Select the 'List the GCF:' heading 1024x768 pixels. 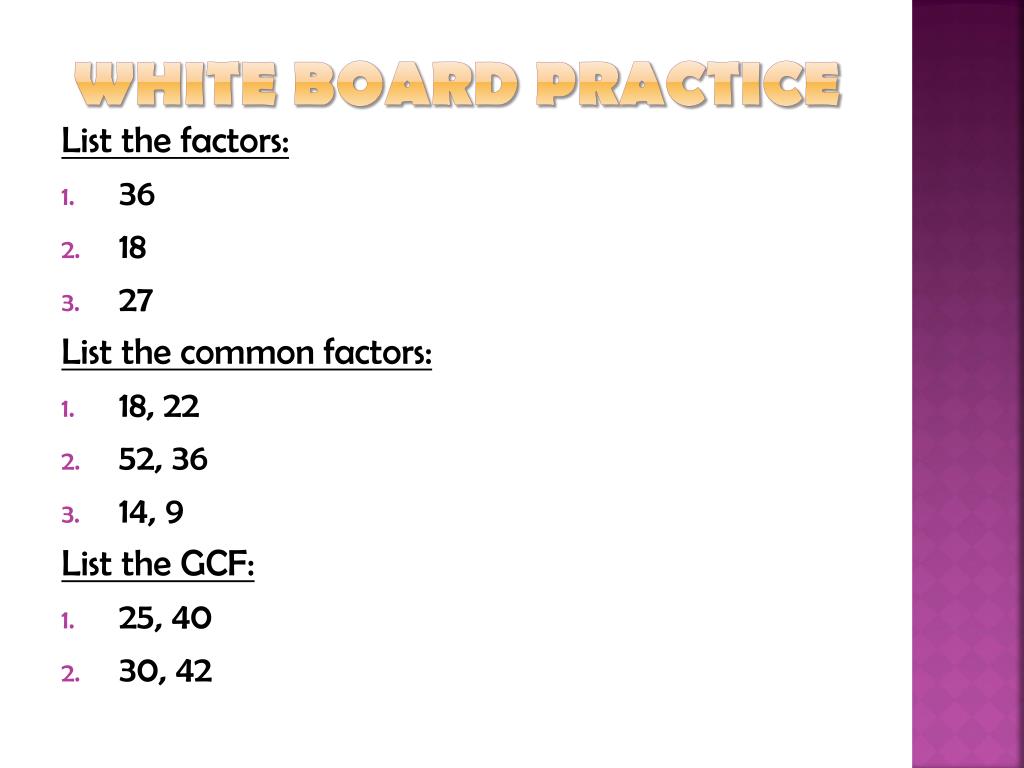point(157,563)
